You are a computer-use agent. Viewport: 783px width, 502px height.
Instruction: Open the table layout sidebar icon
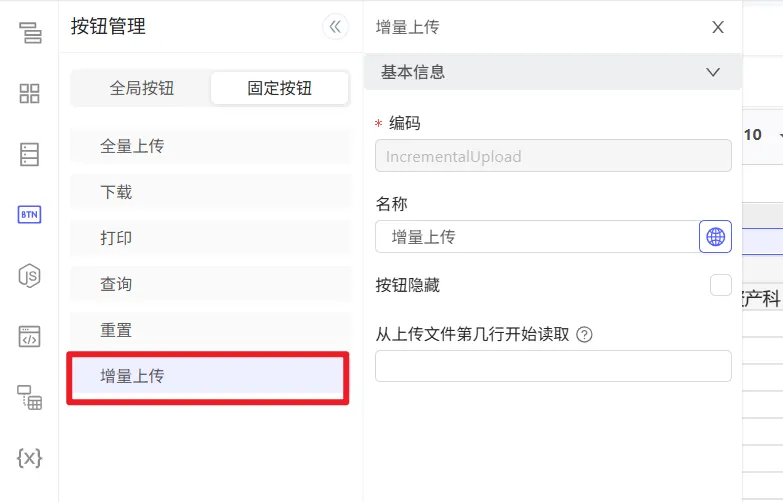[x=30, y=397]
